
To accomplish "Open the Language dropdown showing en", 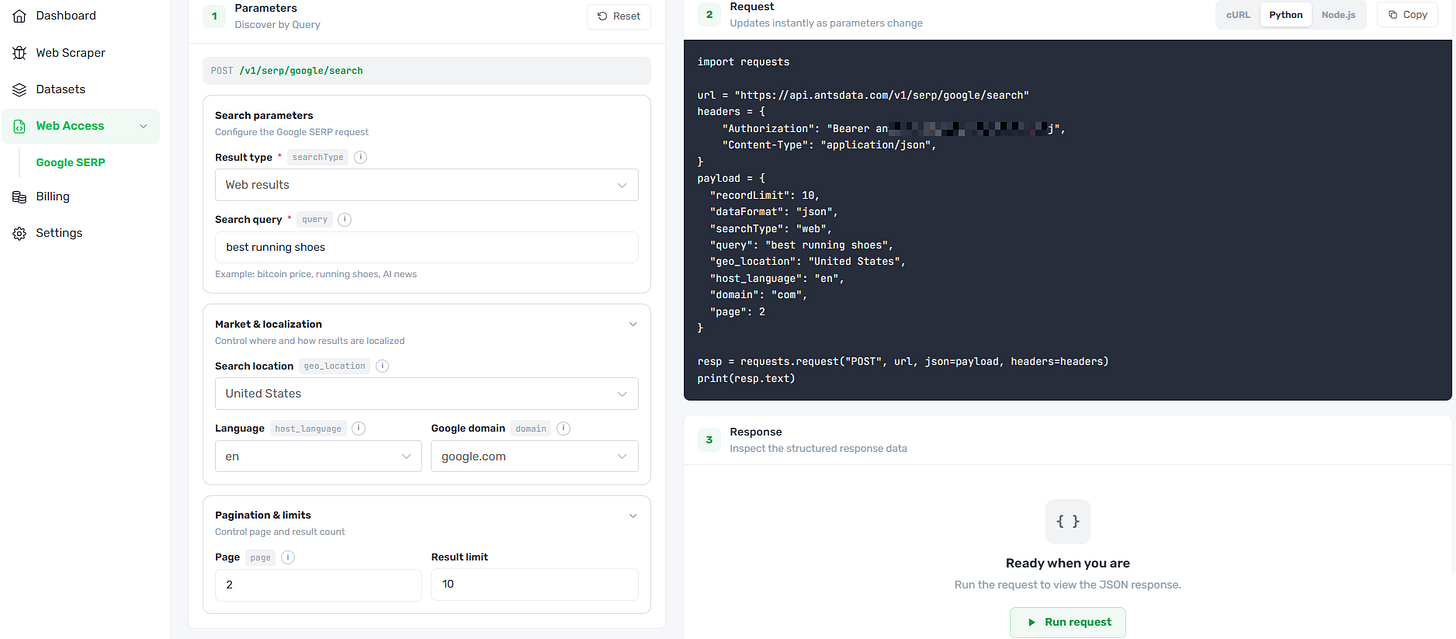I will 318,456.
